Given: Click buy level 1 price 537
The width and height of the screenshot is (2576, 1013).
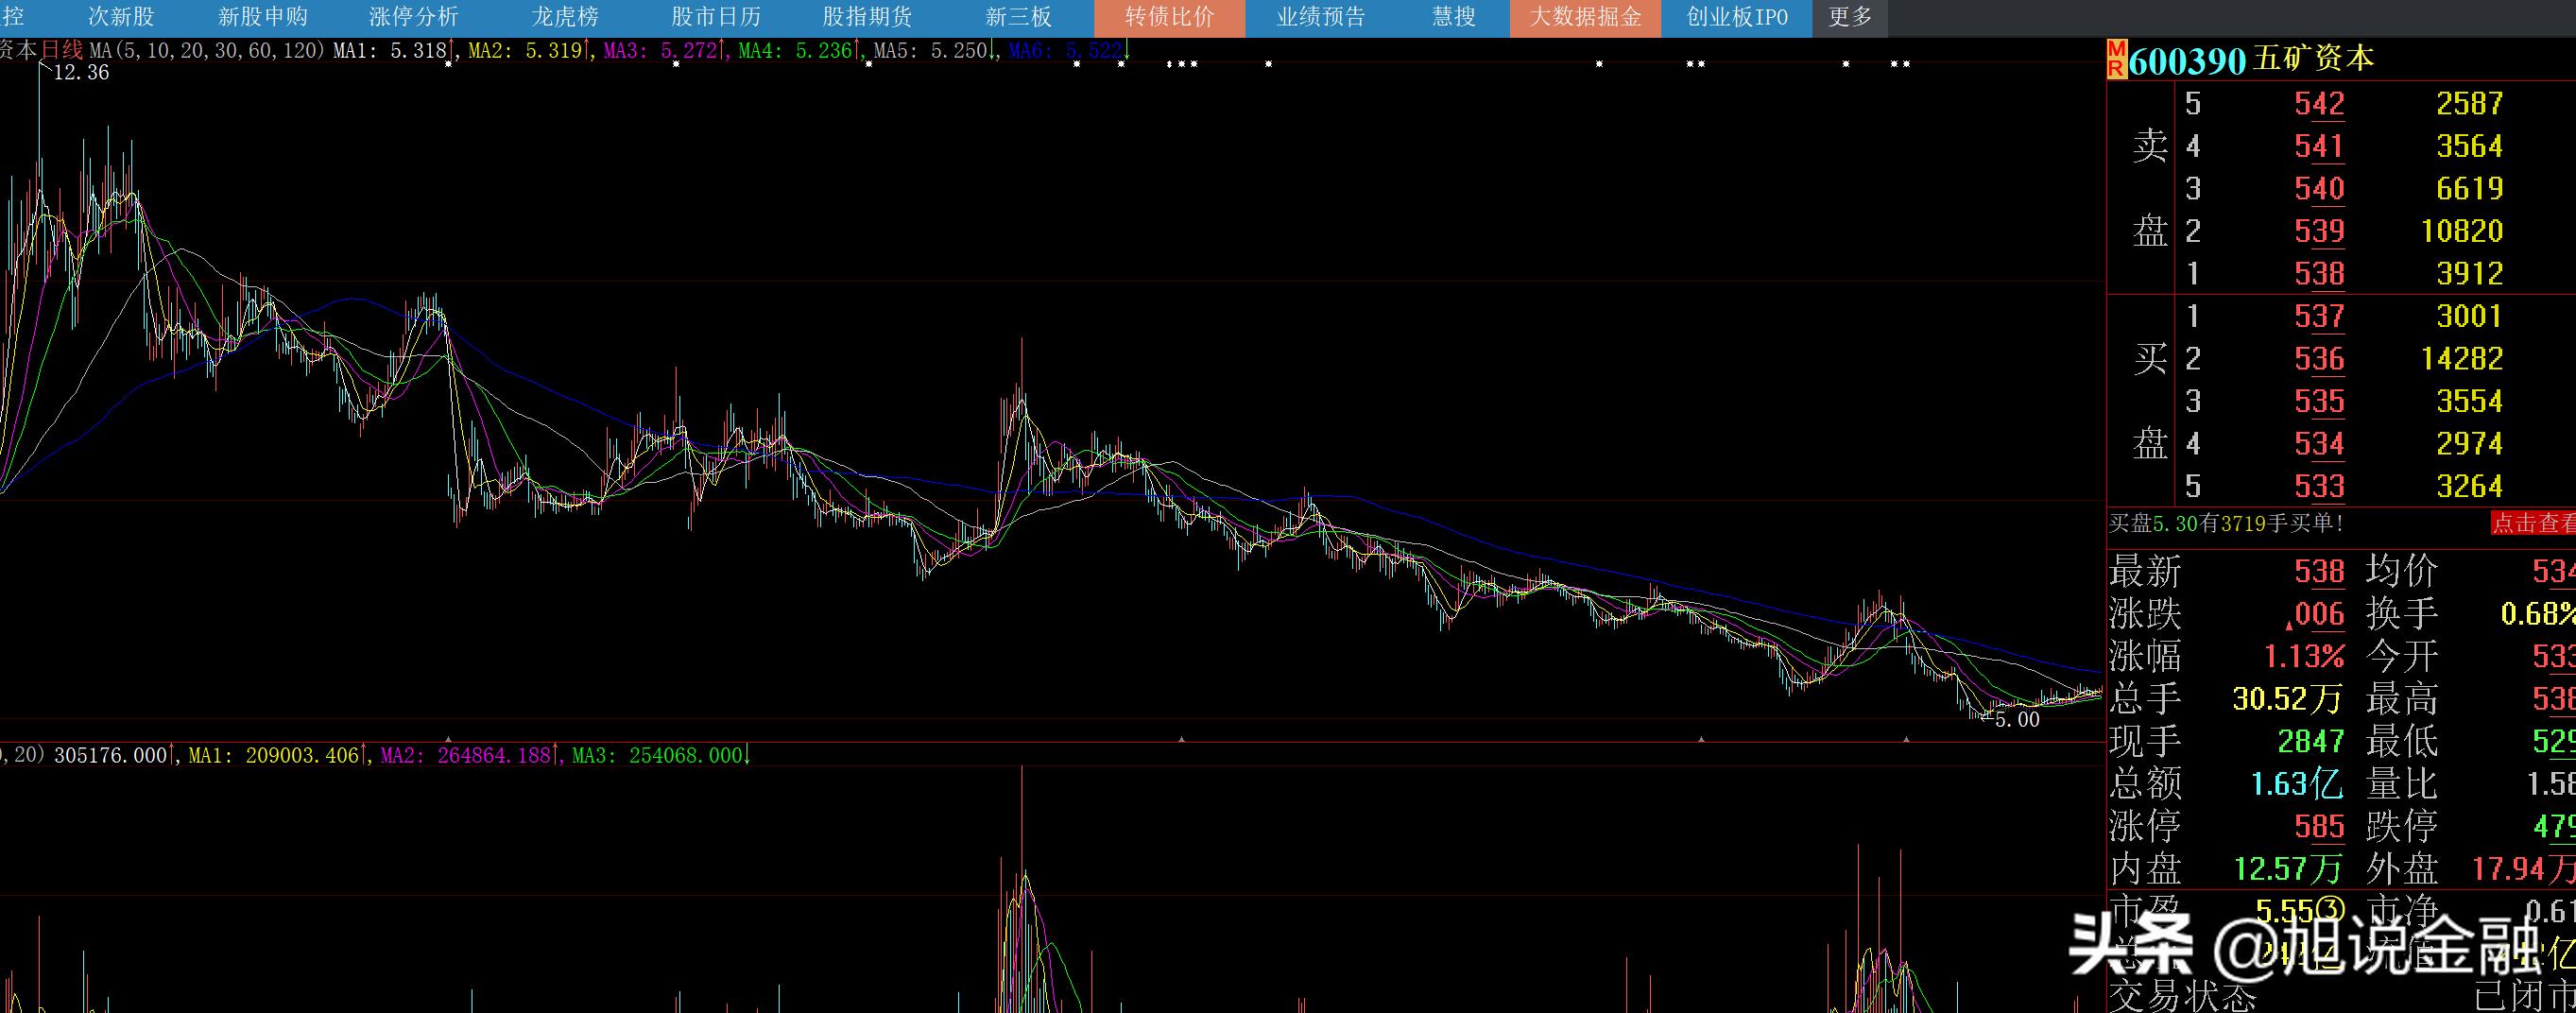Looking at the screenshot, I should (2319, 317).
